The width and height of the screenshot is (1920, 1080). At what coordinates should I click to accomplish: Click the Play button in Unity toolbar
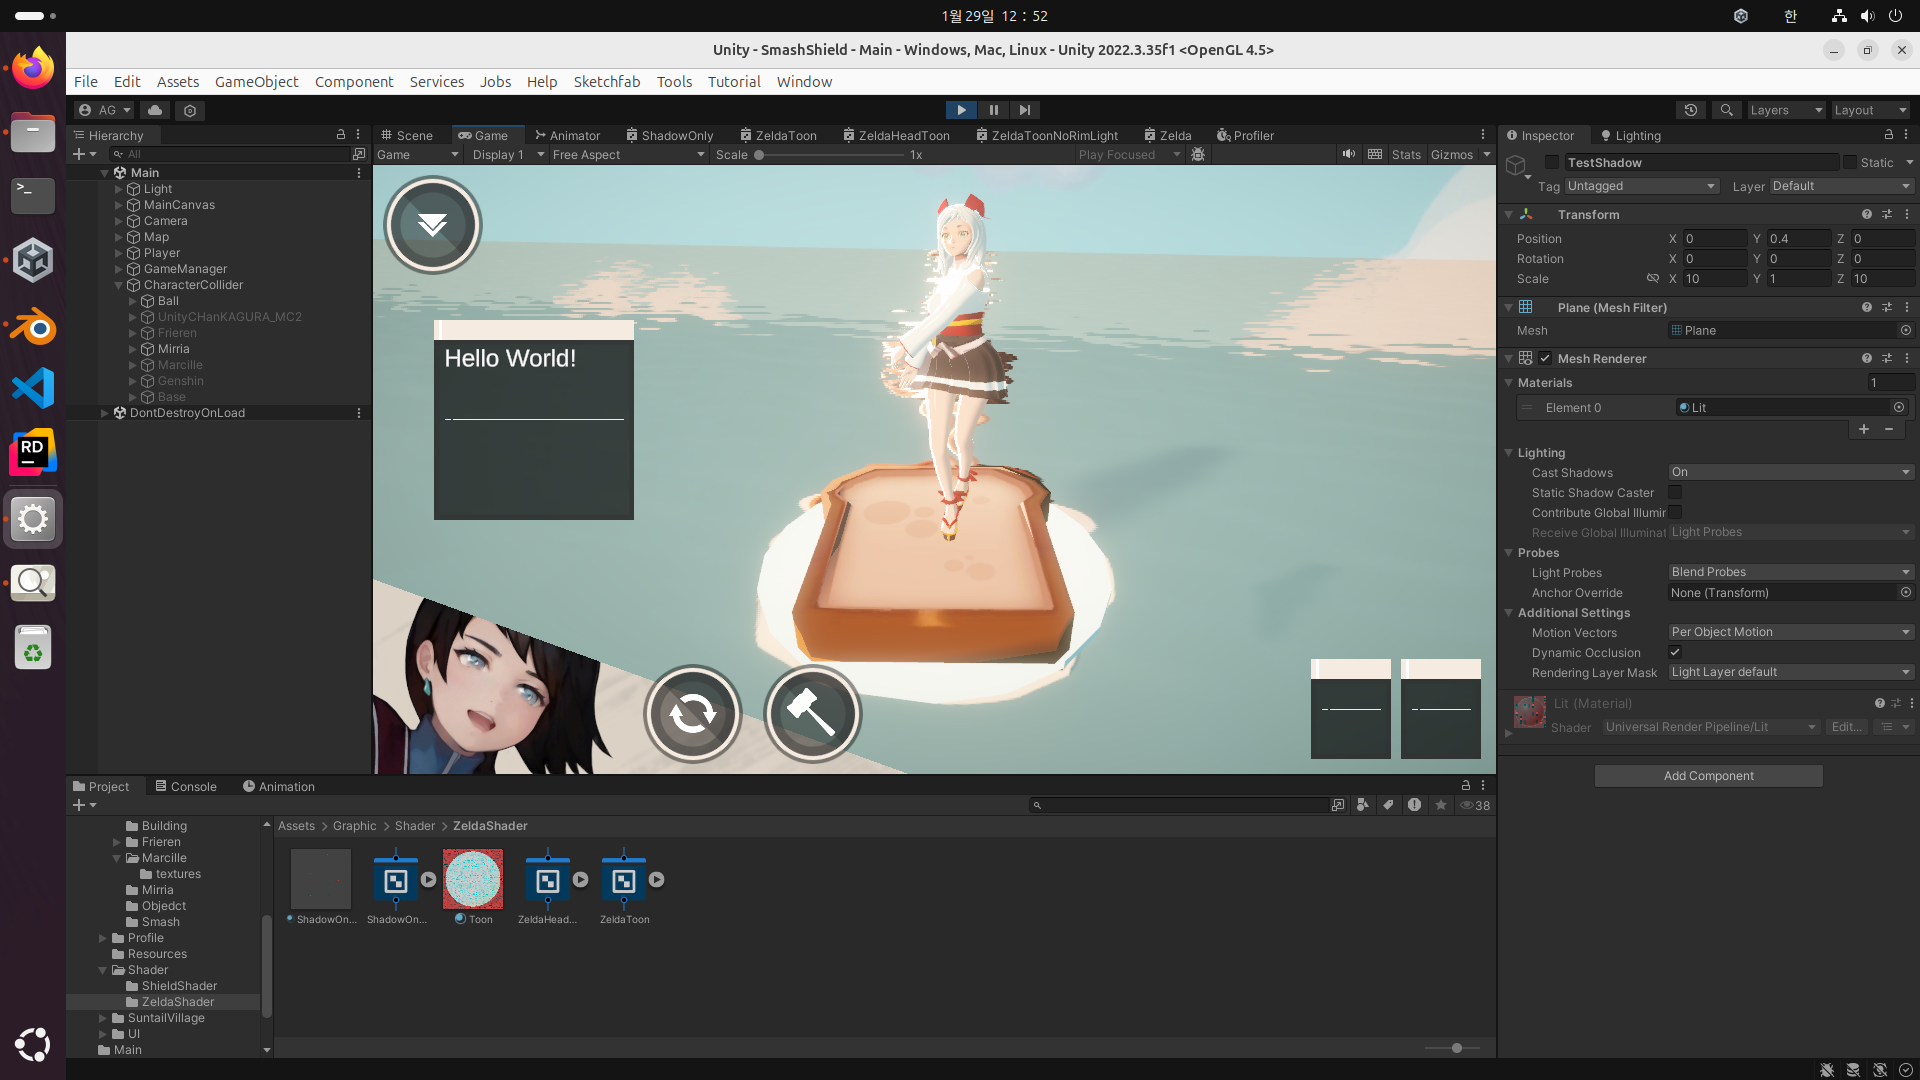961,110
